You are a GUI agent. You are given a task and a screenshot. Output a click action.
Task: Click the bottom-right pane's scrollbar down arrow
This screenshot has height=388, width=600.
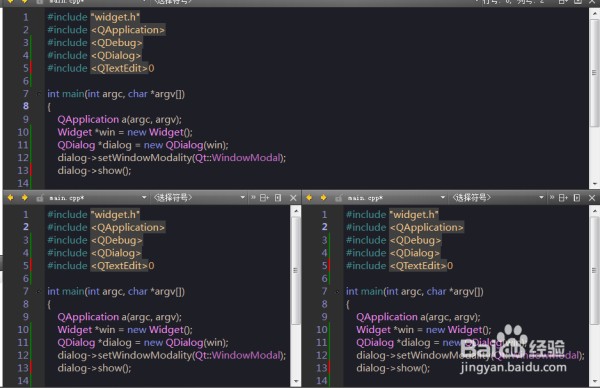[594, 381]
